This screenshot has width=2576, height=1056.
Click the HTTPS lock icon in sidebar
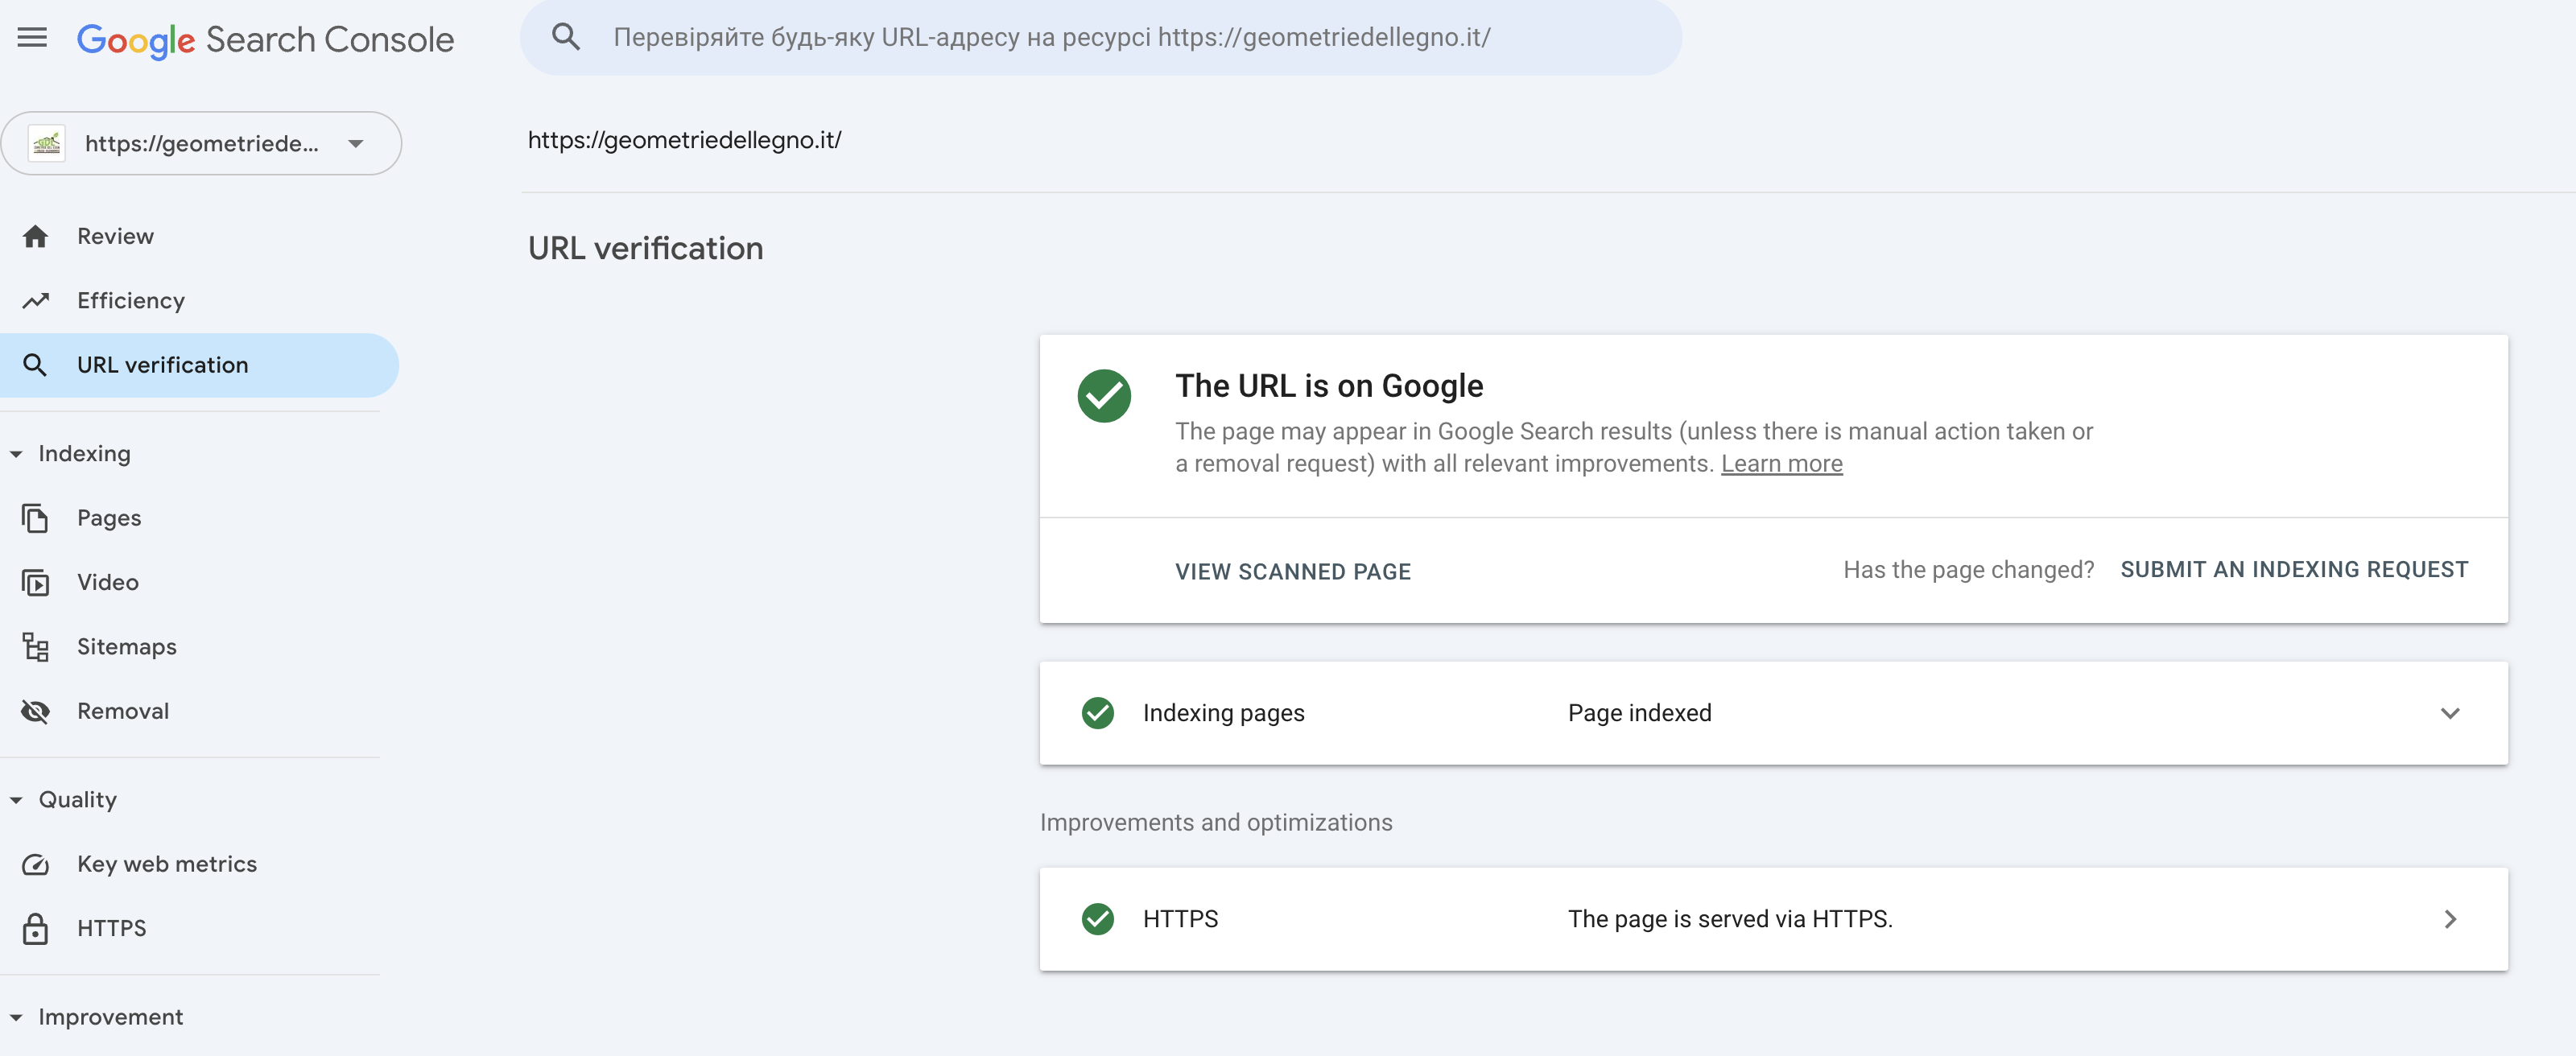click(x=36, y=928)
